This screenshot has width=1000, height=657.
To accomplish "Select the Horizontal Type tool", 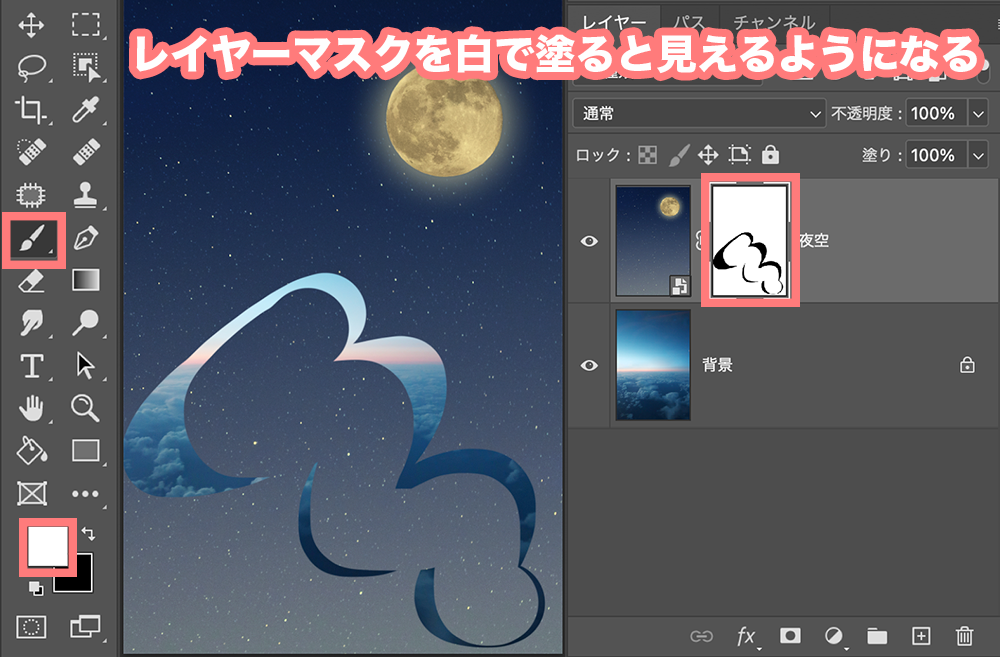I will click(31, 366).
